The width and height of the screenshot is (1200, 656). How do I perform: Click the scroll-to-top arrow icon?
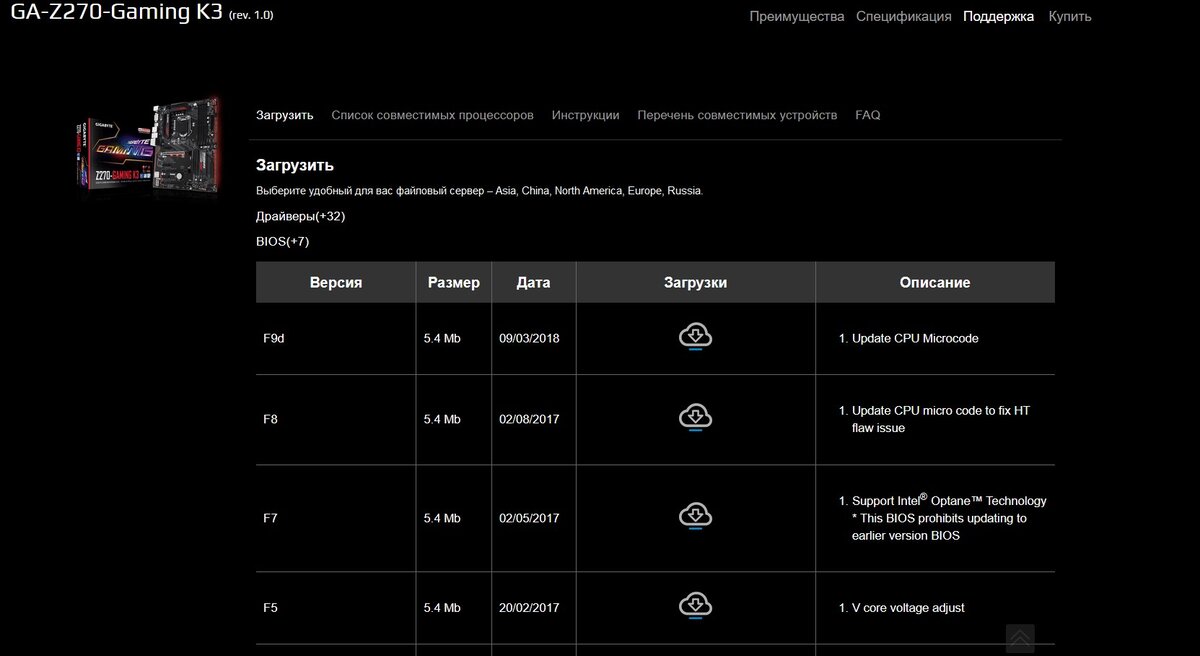[x=1019, y=638]
